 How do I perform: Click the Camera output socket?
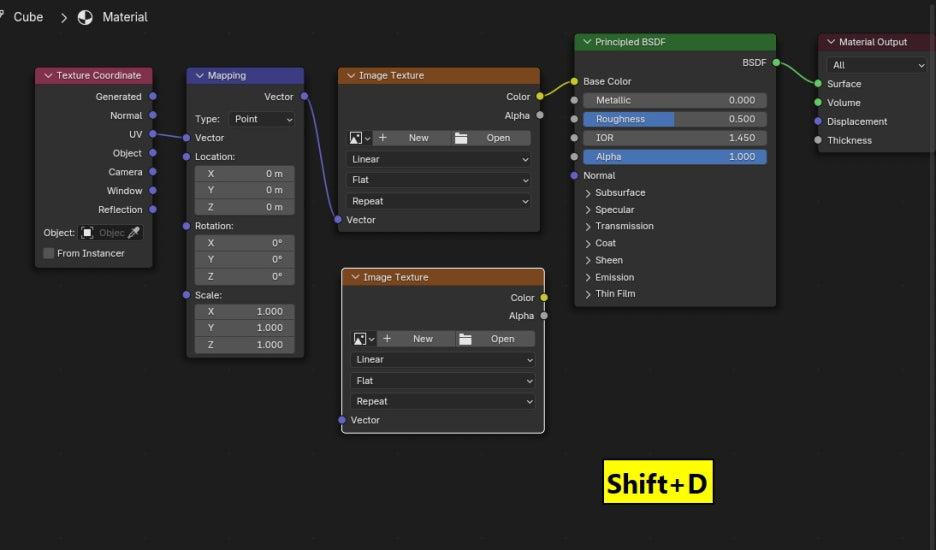[x=153, y=171]
